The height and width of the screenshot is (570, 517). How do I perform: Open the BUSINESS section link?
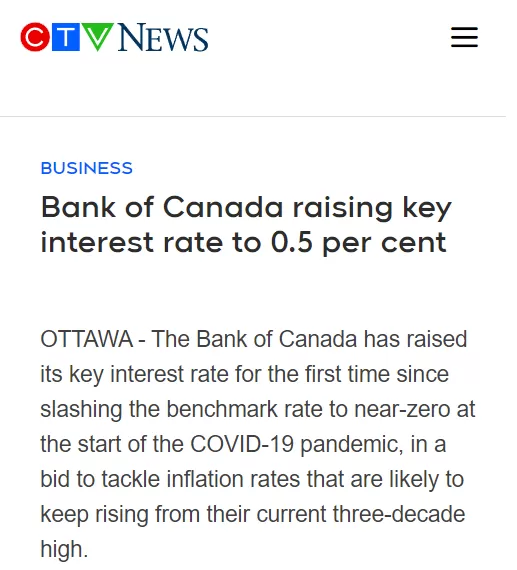coord(87,168)
